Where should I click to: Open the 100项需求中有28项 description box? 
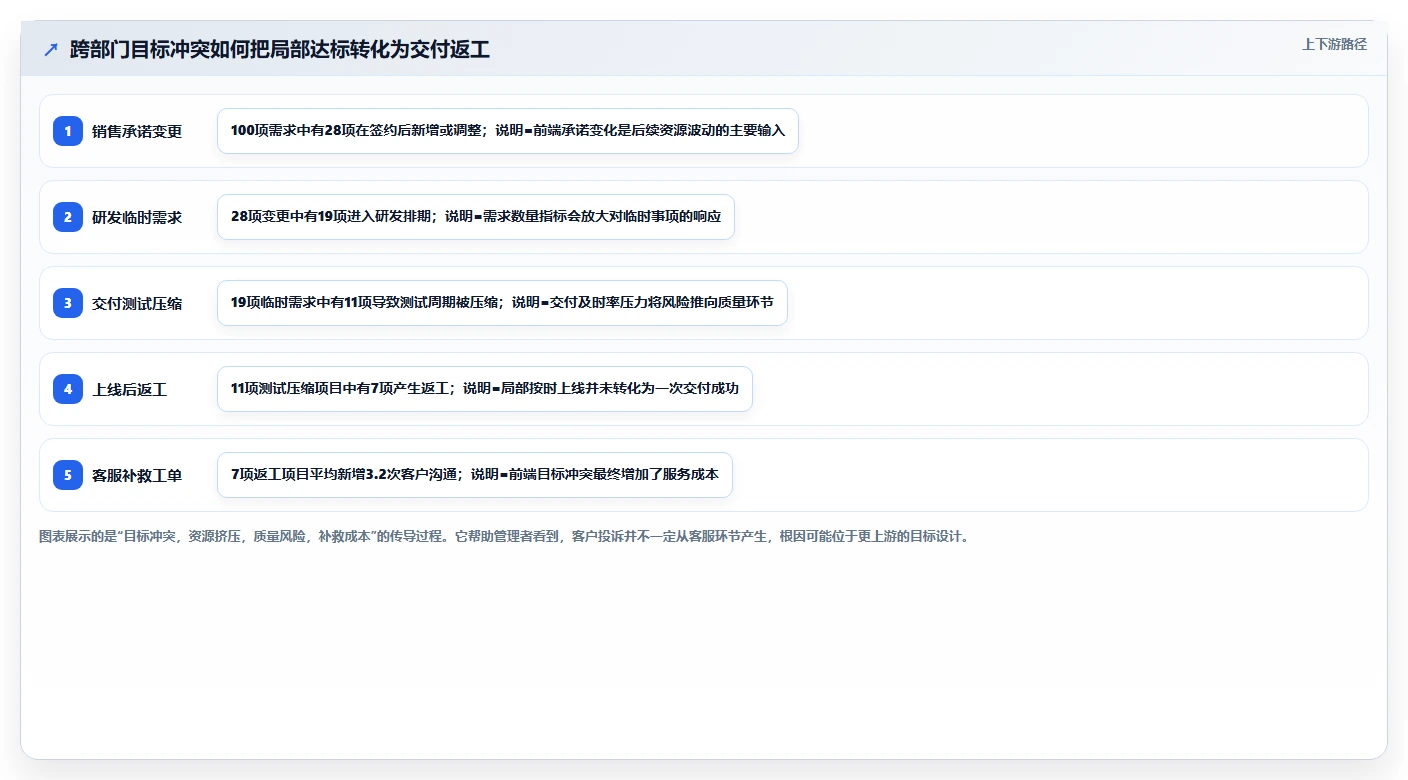(508, 131)
